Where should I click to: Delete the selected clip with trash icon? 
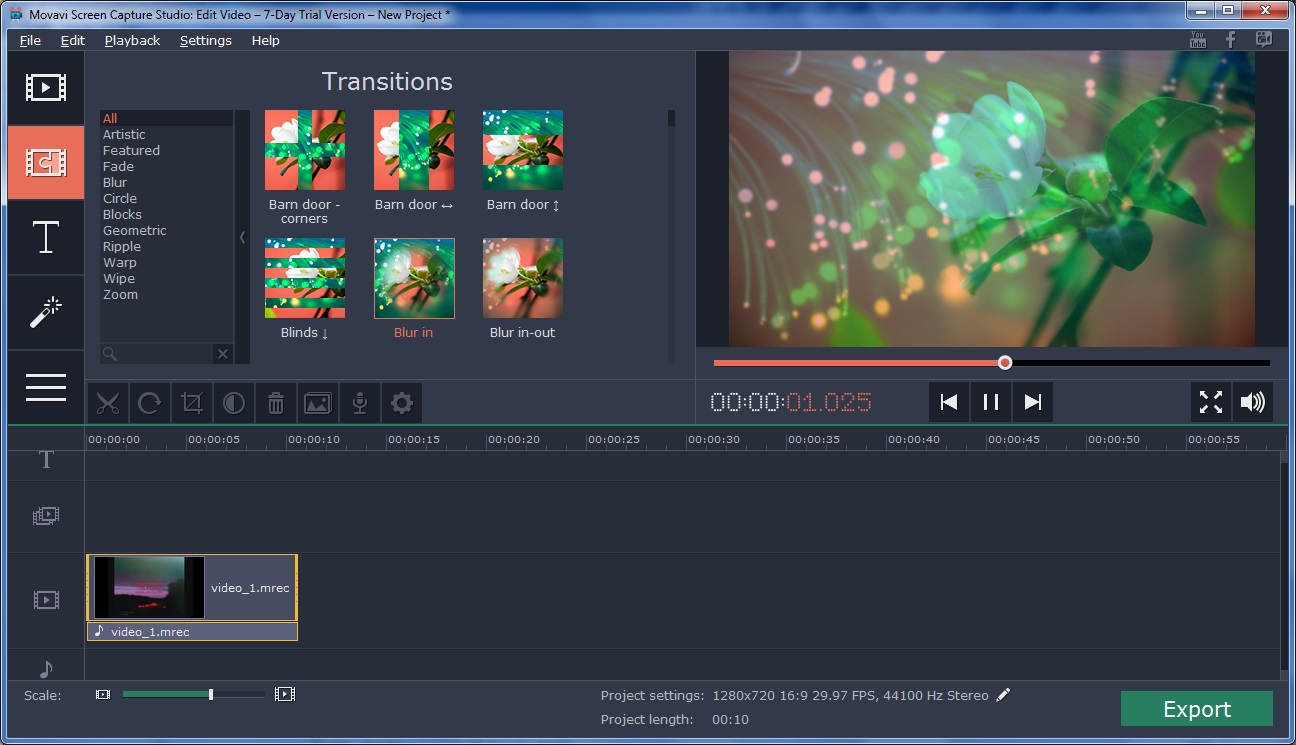pos(276,403)
